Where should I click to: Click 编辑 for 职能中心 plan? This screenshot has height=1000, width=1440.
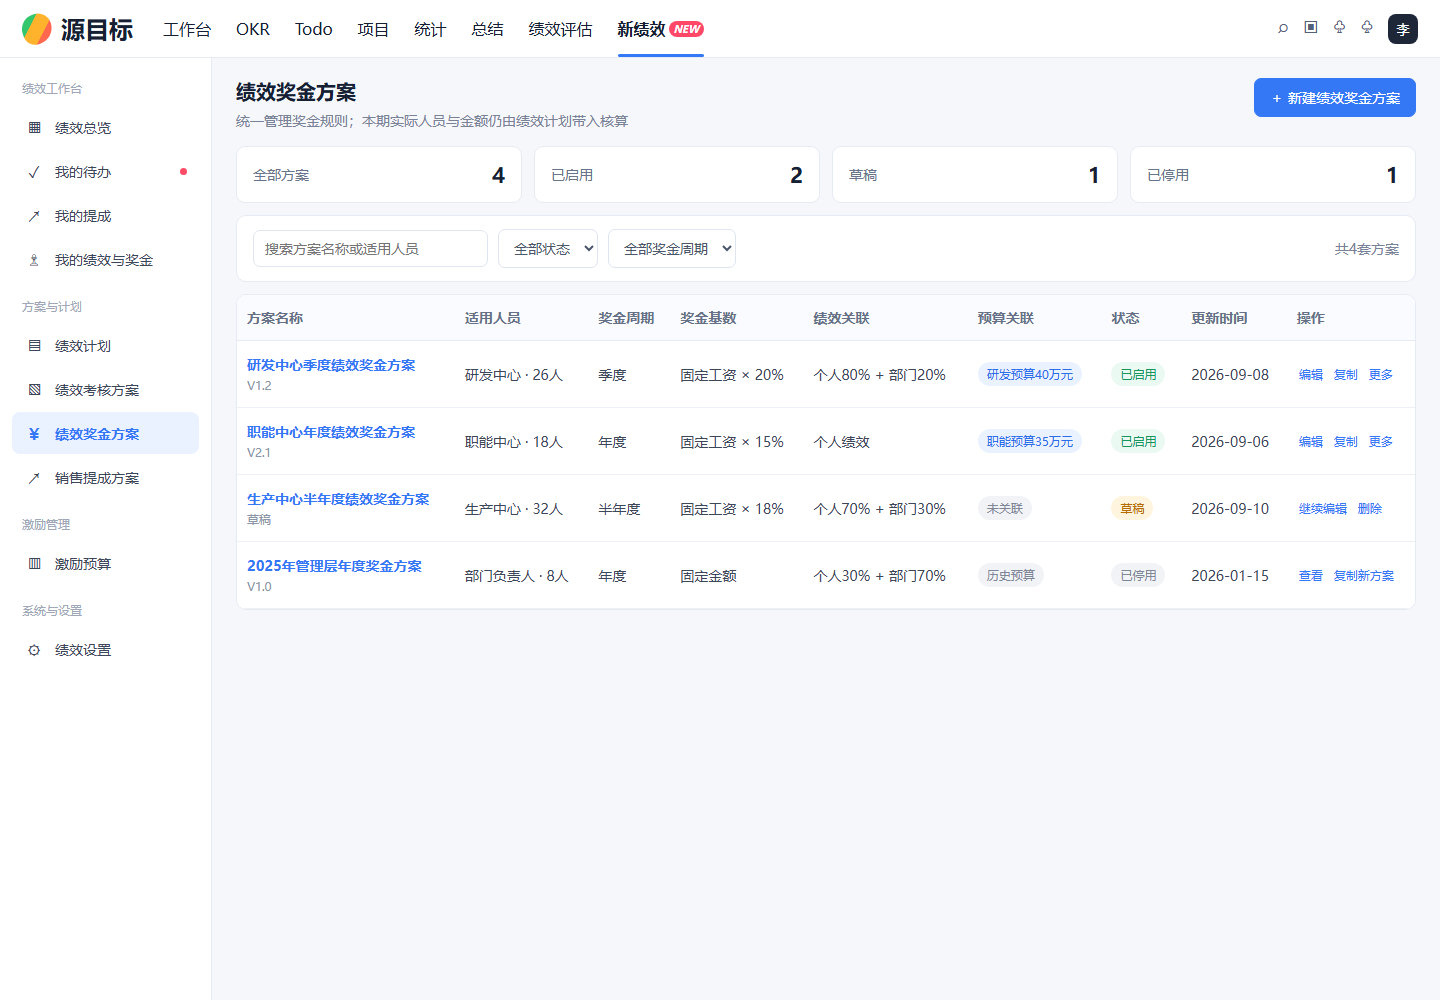click(1311, 442)
